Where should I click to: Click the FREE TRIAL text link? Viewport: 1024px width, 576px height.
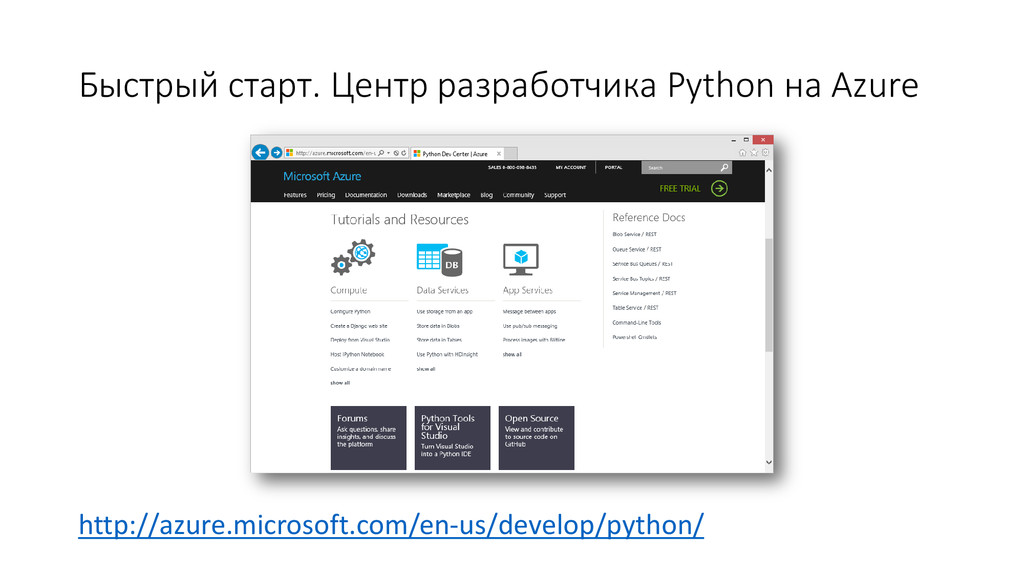[680, 189]
